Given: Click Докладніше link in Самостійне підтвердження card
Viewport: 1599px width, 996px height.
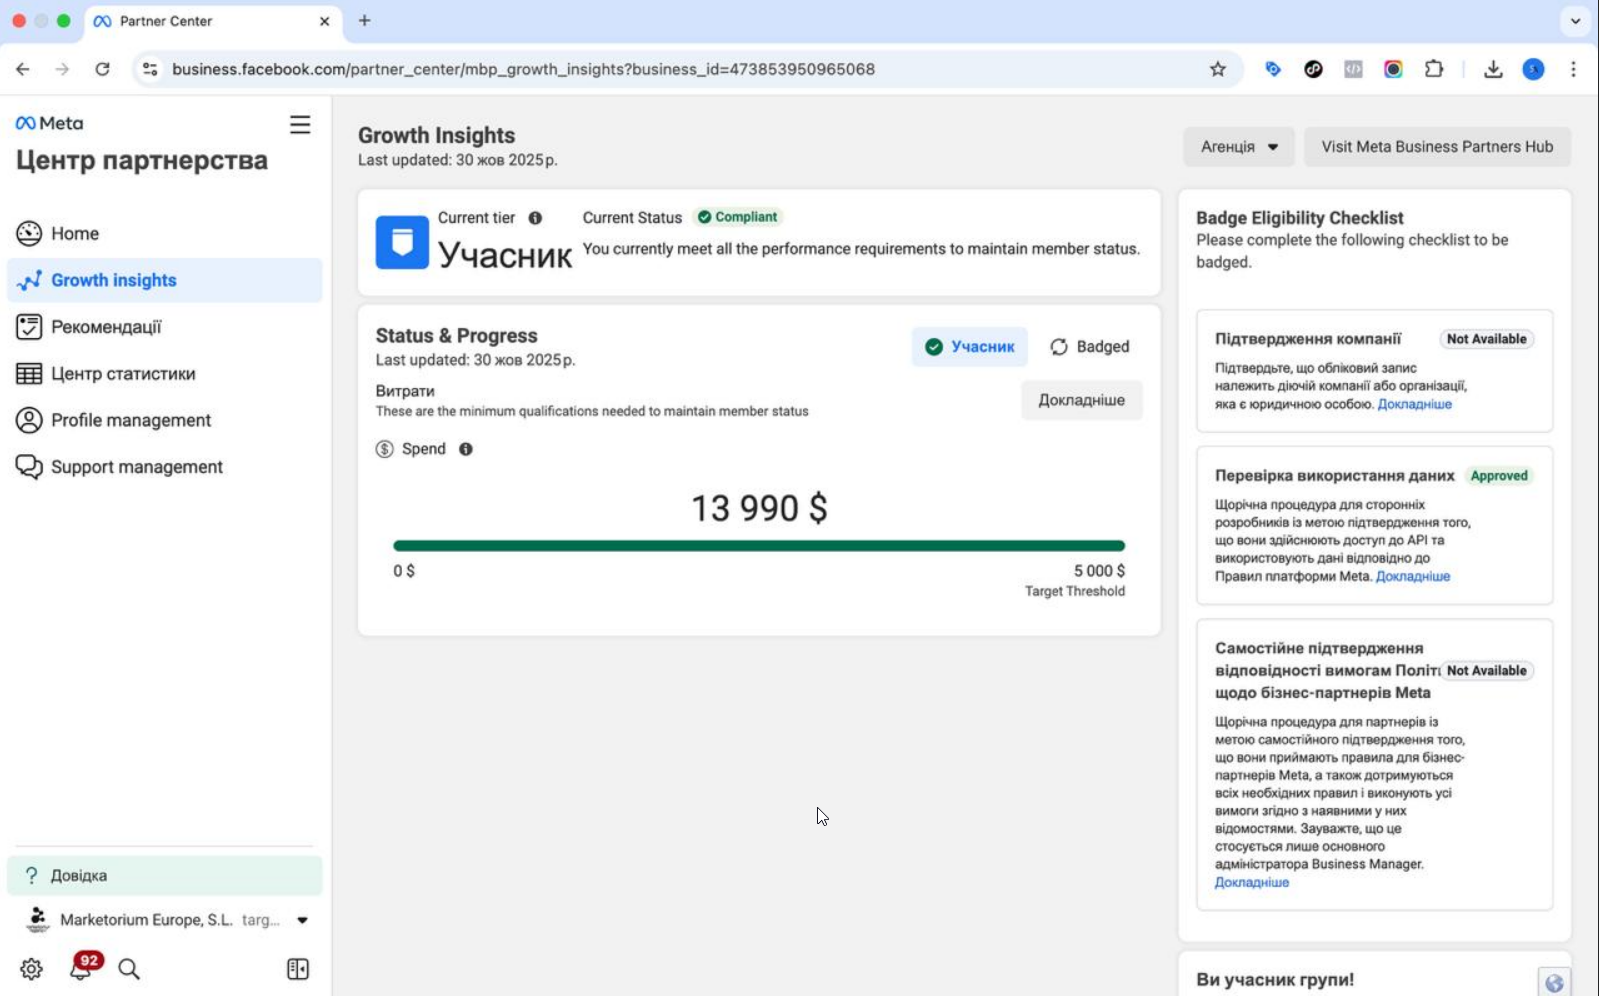Looking at the screenshot, I should [x=1252, y=882].
